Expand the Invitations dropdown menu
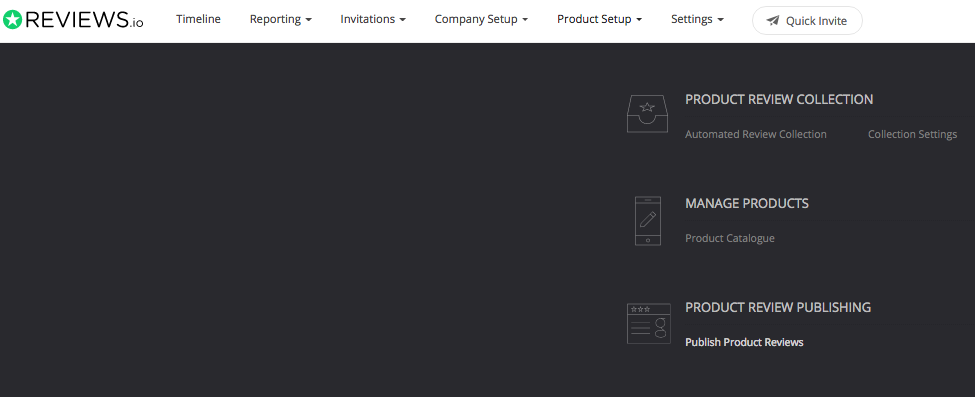 [373, 19]
